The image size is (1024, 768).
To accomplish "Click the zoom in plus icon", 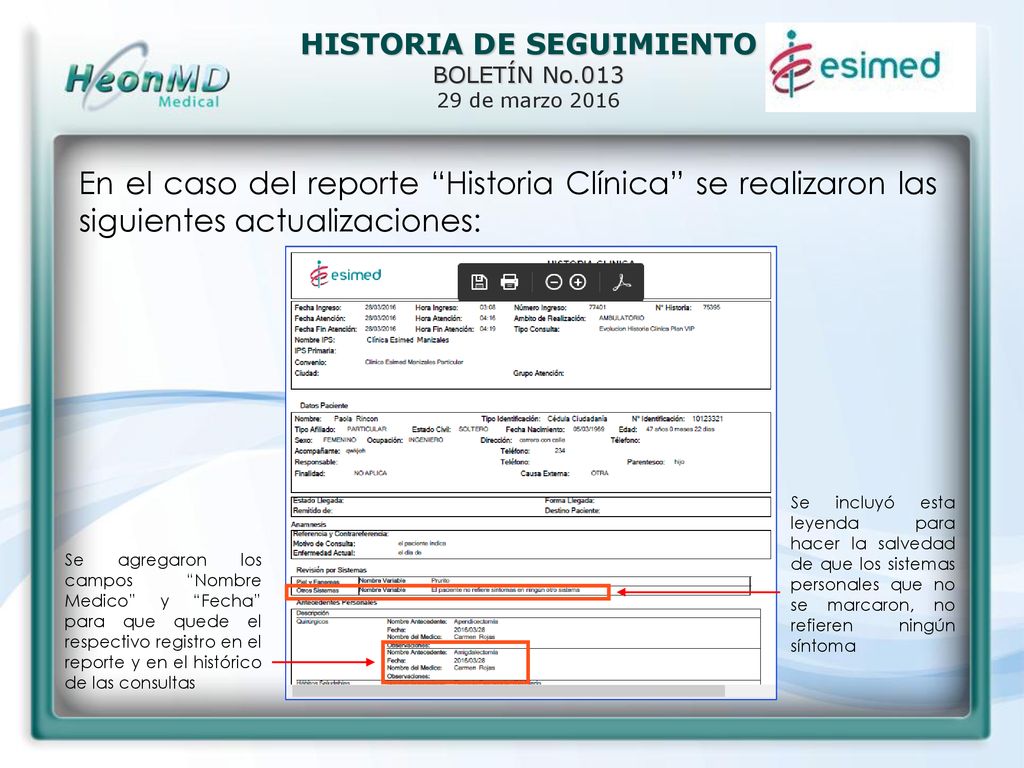I will tap(578, 282).
